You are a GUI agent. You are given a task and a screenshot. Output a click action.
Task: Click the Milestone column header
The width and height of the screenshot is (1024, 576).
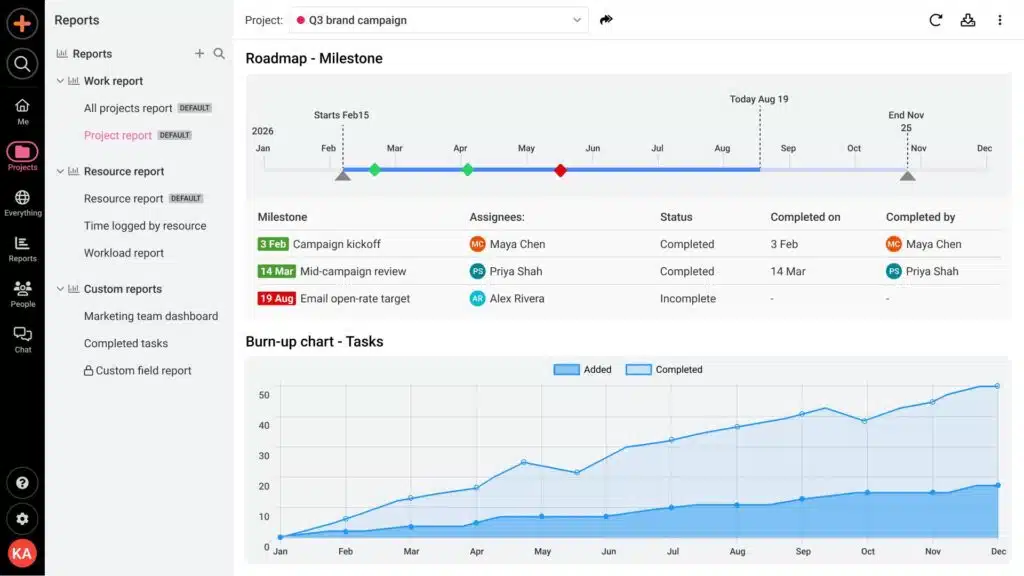coord(282,217)
